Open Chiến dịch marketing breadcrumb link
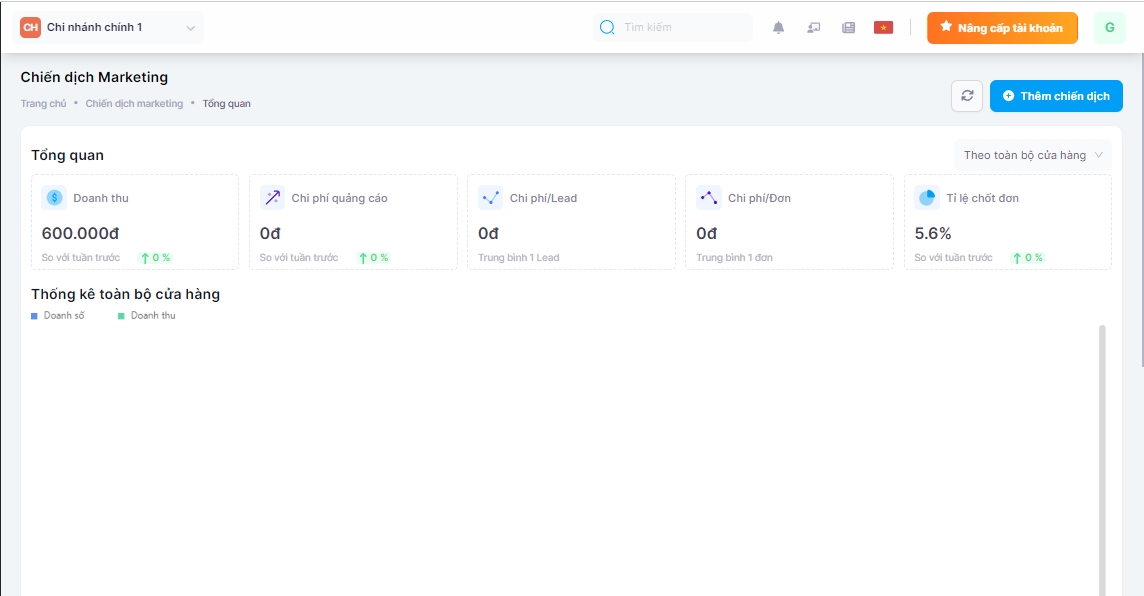Image resolution: width=1144 pixels, height=596 pixels. click(134, 104)
